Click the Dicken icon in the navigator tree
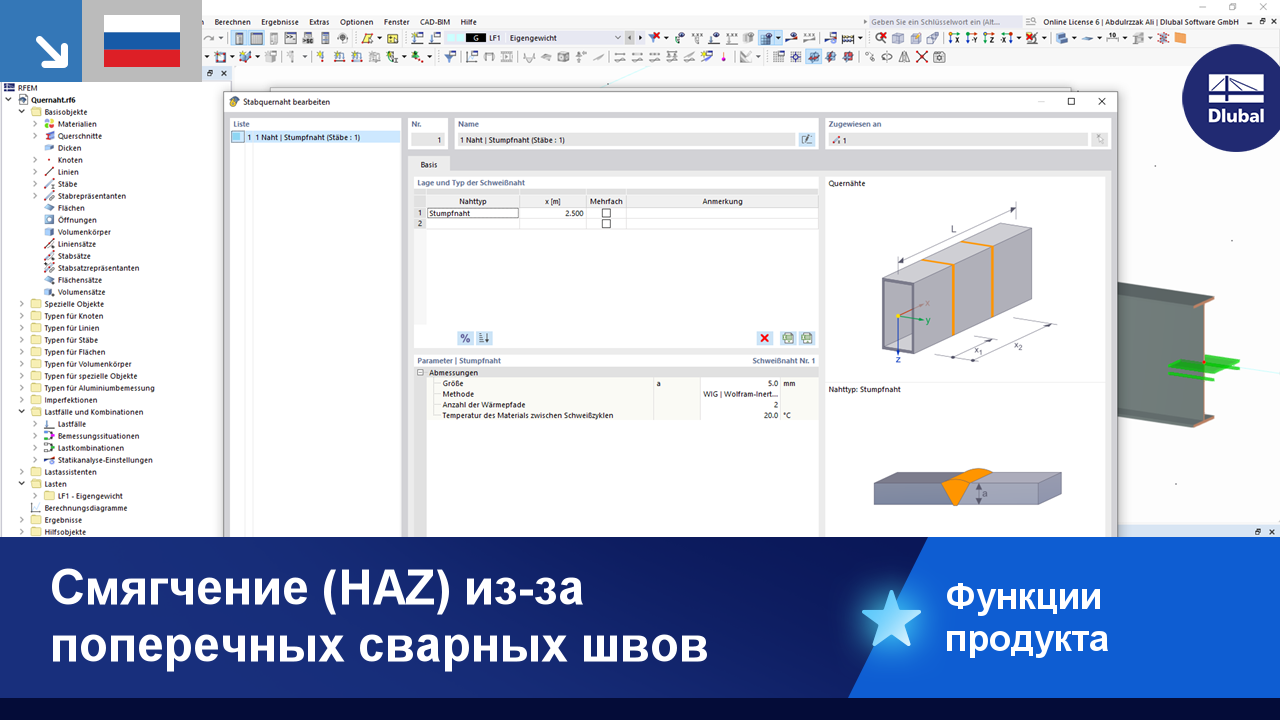The height and width of the screenshot is (720, 1280). click(49, 148)
